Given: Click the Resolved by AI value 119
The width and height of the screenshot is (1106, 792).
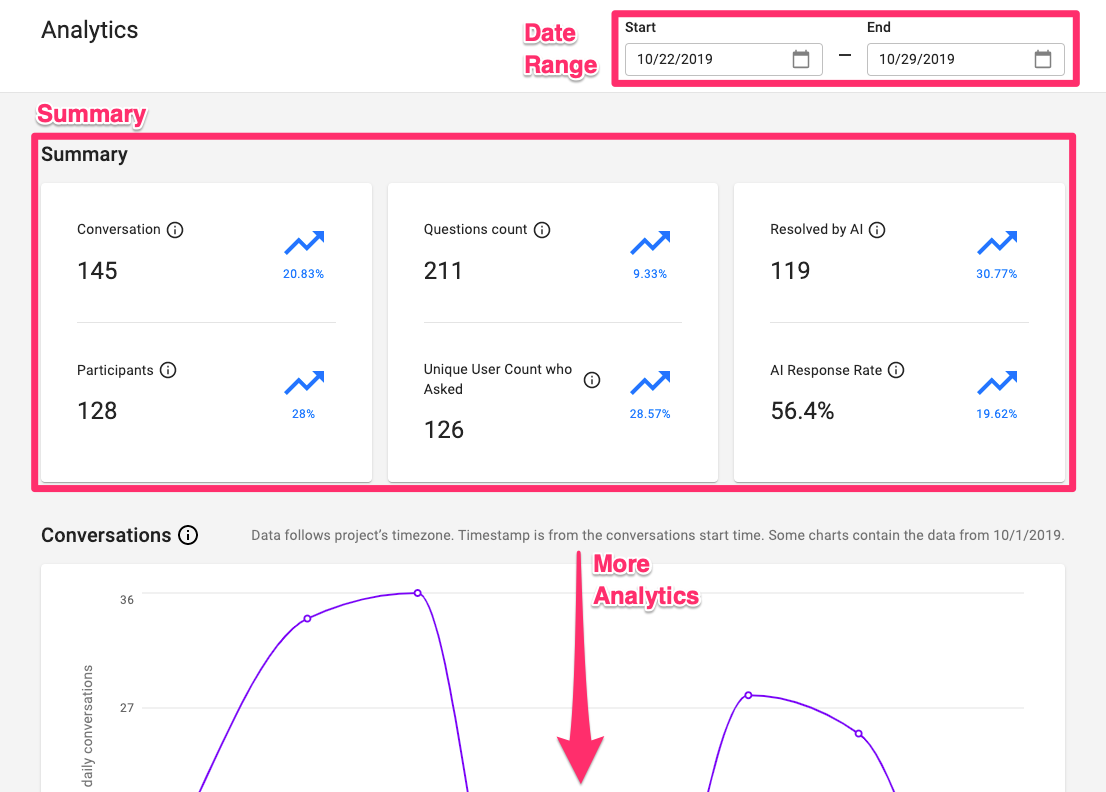Looking at the screenshot, I should point(790,271).
